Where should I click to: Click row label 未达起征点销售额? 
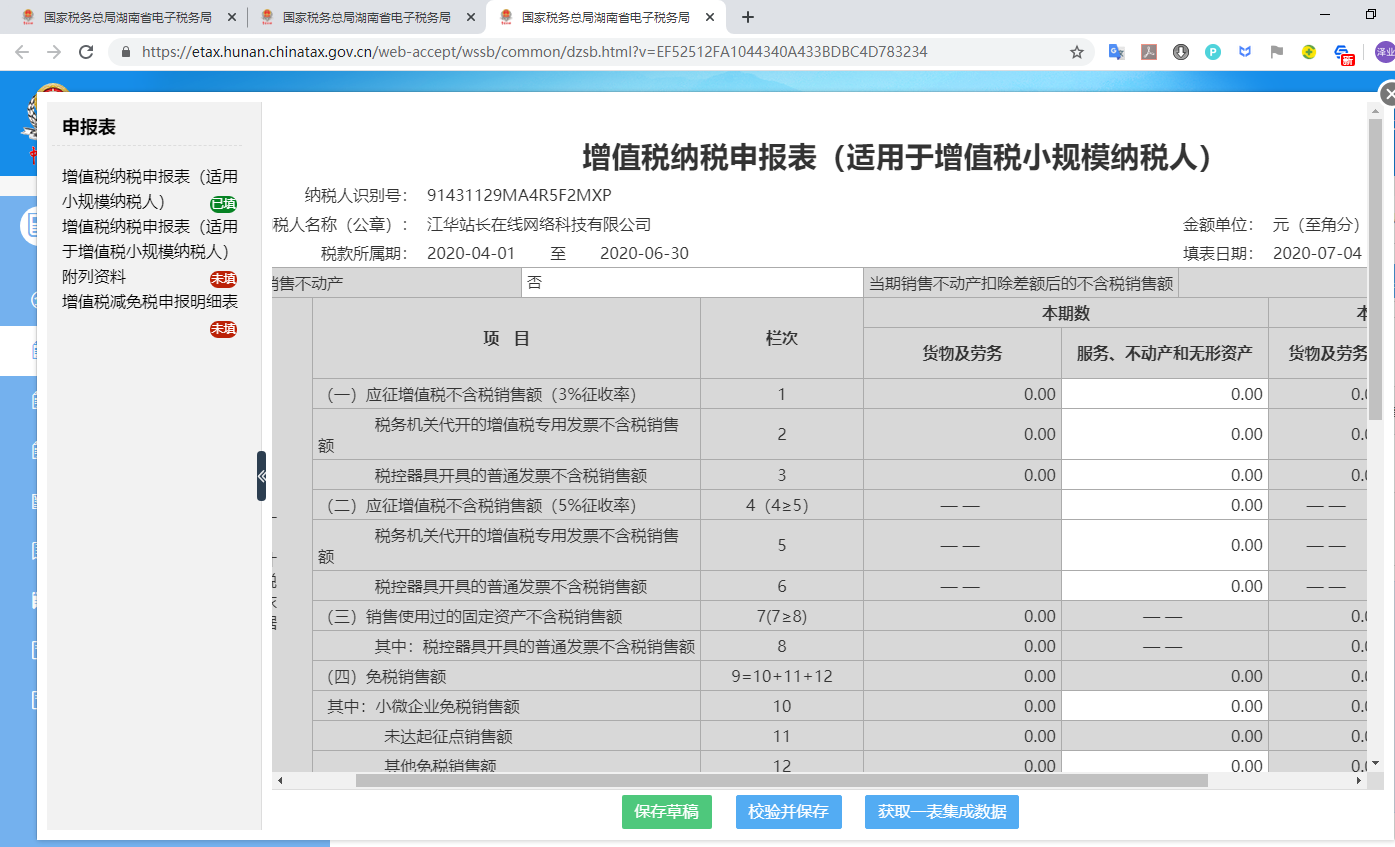click(448, 736)
